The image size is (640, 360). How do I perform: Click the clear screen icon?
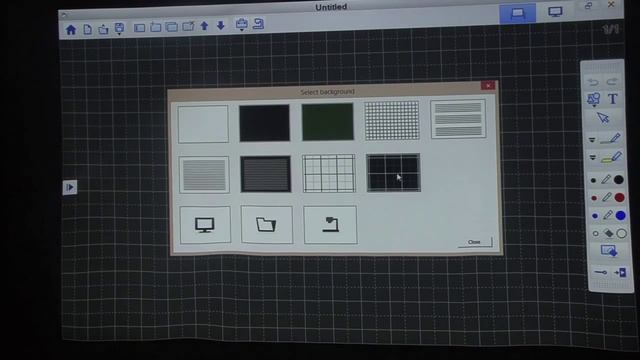point(609,251)
